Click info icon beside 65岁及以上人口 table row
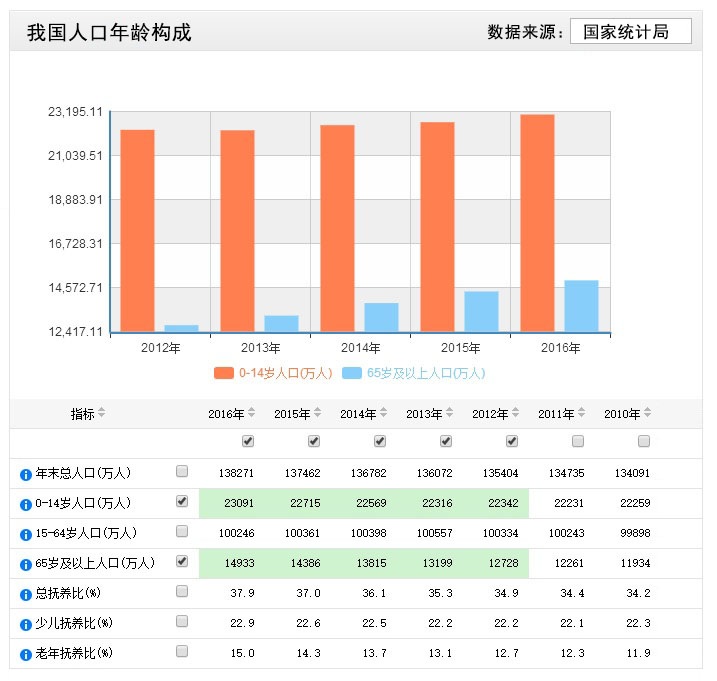 pyautogui.click(x=27, y=563)
